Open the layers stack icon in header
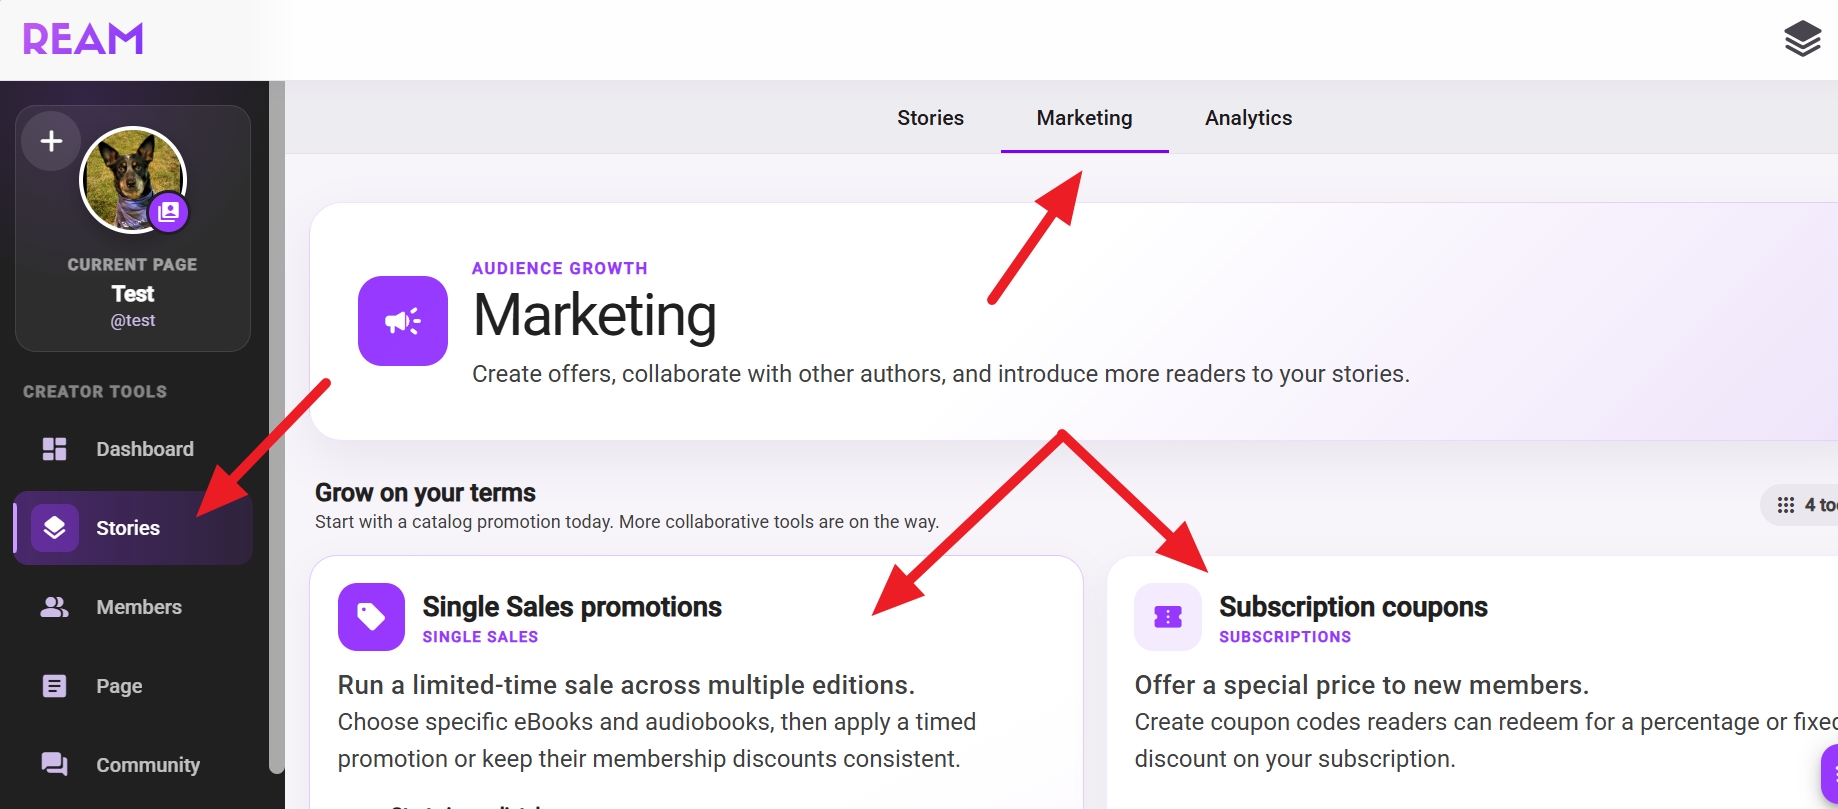The height and width of the screenshot is (809, 1838). point(1802,39)
